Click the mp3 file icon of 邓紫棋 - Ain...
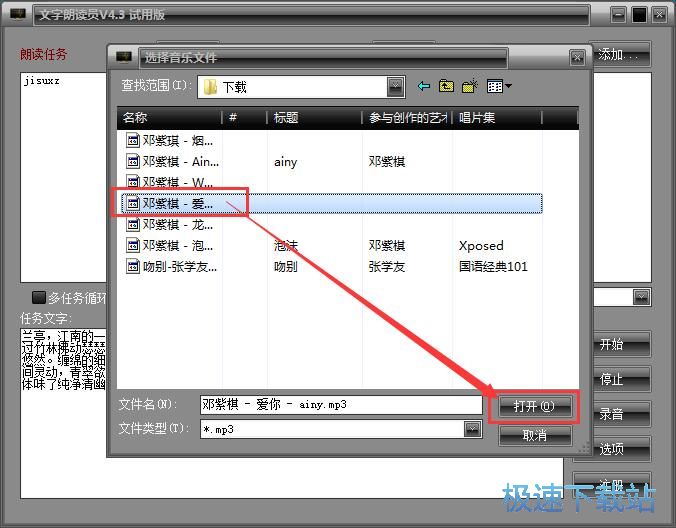This screenshot has width=676, height=528. [x=133, y=161]
